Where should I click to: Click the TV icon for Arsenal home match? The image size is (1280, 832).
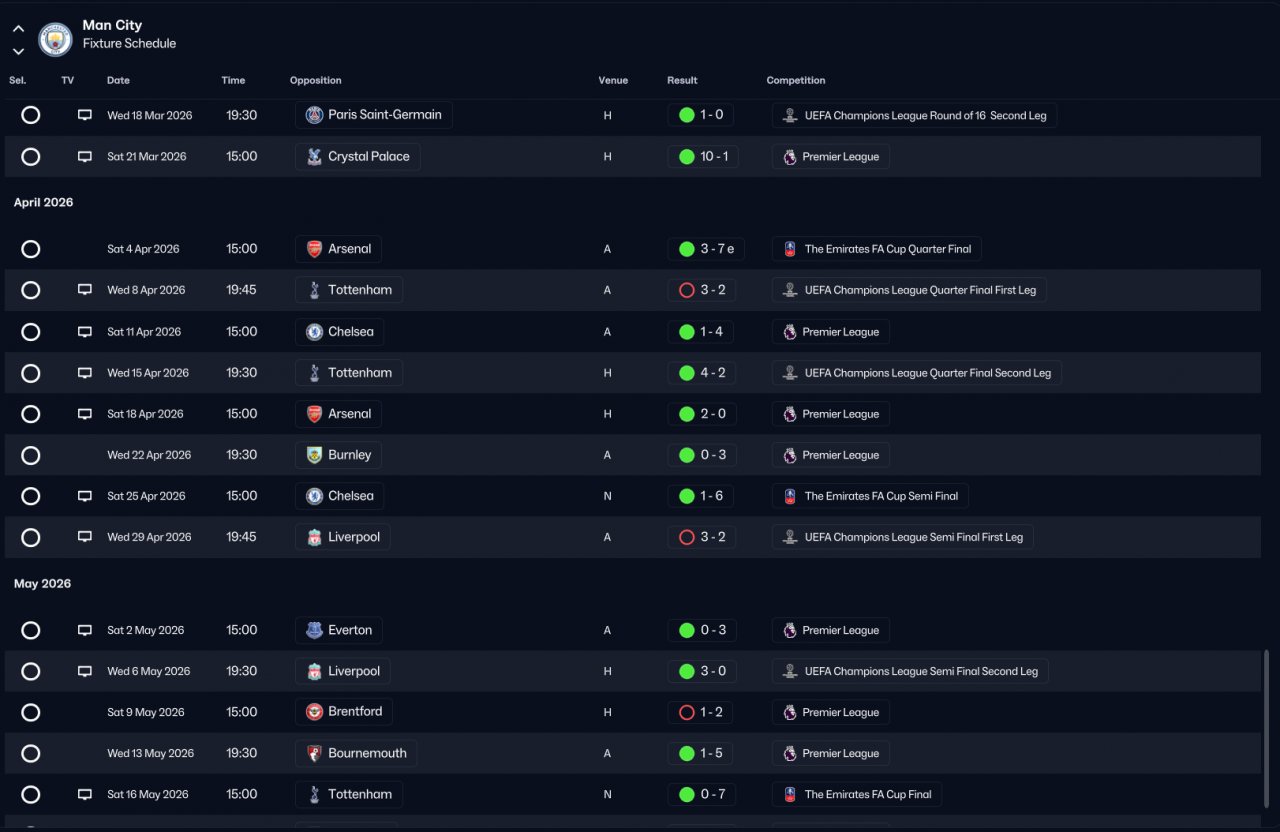[85, 414]
